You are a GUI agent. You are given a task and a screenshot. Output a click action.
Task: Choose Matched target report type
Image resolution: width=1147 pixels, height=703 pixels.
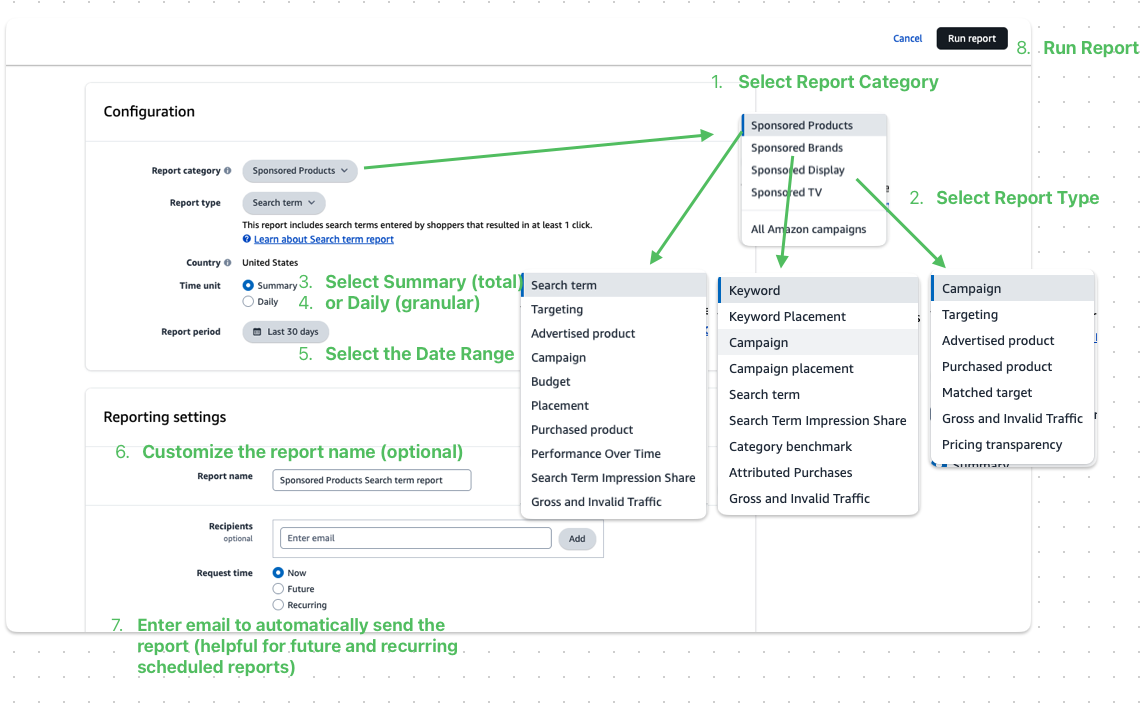[1013, 393]
